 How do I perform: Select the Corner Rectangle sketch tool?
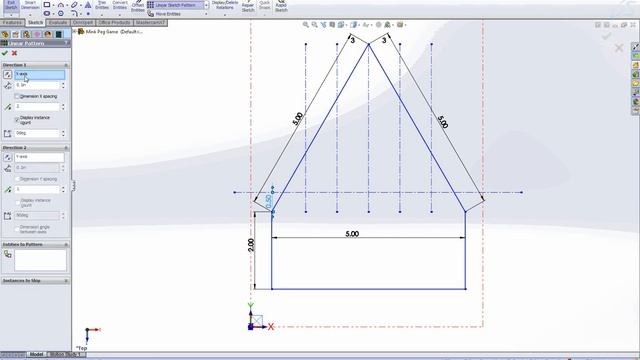click(47, 5)
